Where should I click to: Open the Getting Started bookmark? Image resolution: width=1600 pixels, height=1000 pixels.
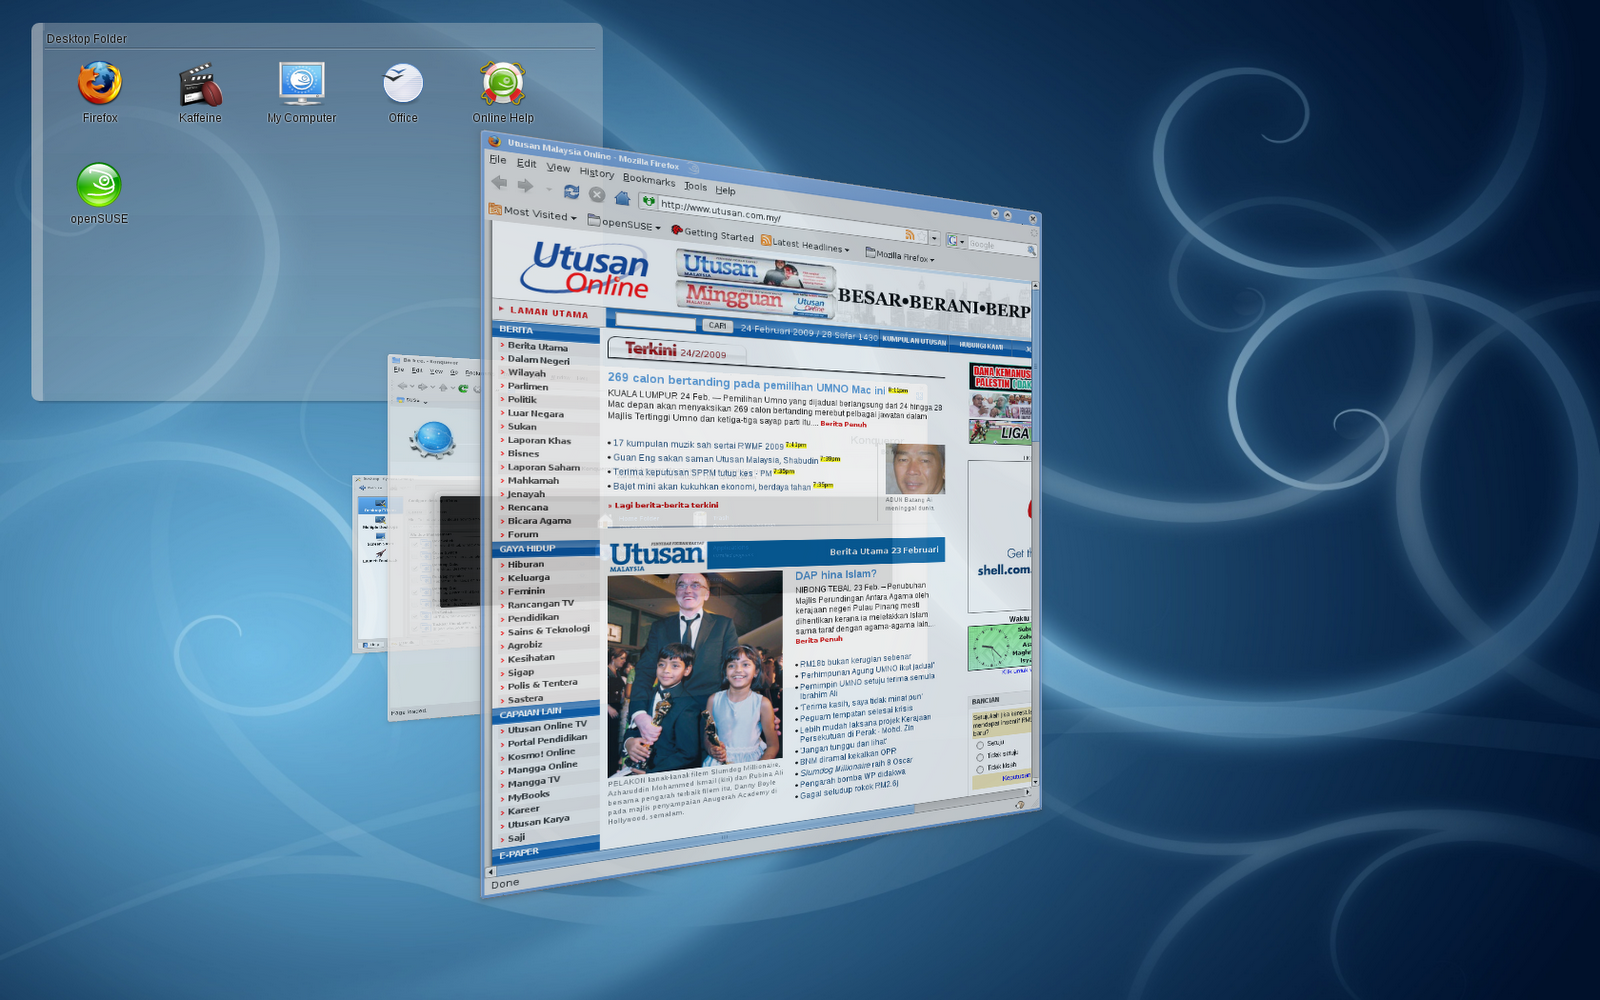(x=713, y=234)
